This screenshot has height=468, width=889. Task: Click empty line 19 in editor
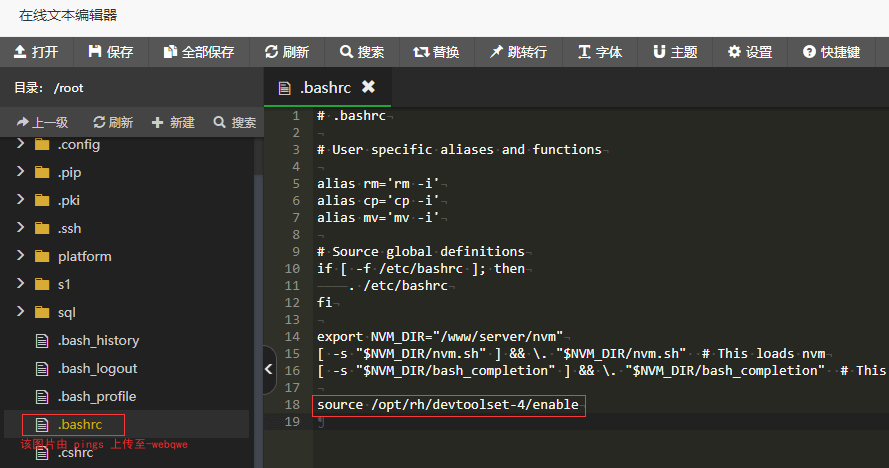tap(601, 421)
